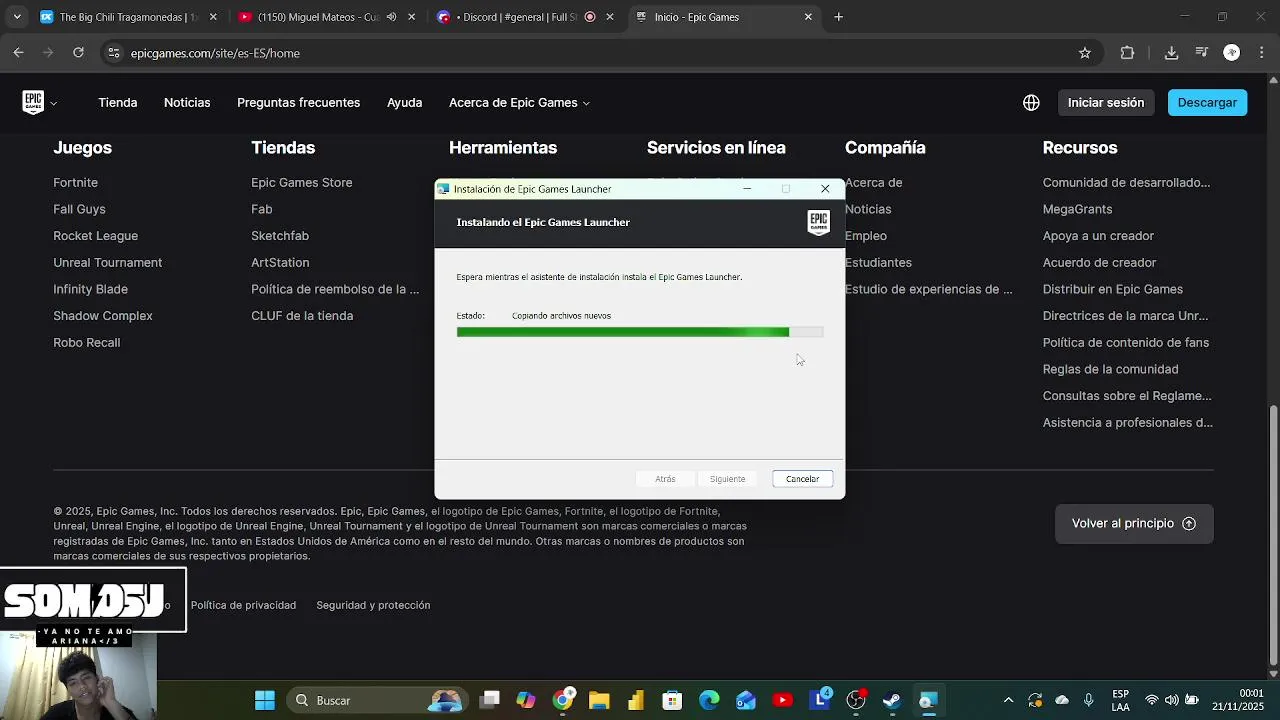Open the Windows Start button
Image resolution: width=1280 pixels, height=720 pixels.
[x=264, y=700]
